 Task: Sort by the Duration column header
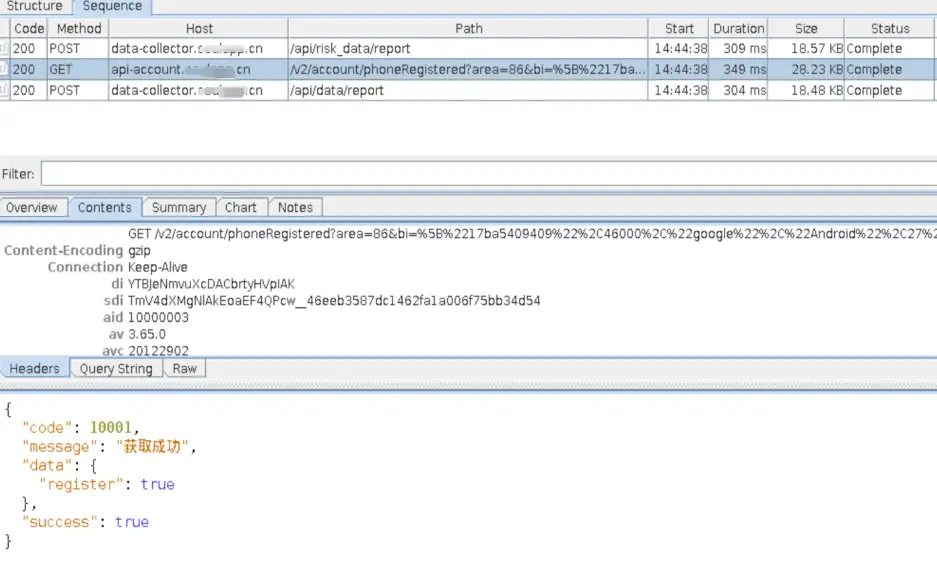click(x=739, y=28)
